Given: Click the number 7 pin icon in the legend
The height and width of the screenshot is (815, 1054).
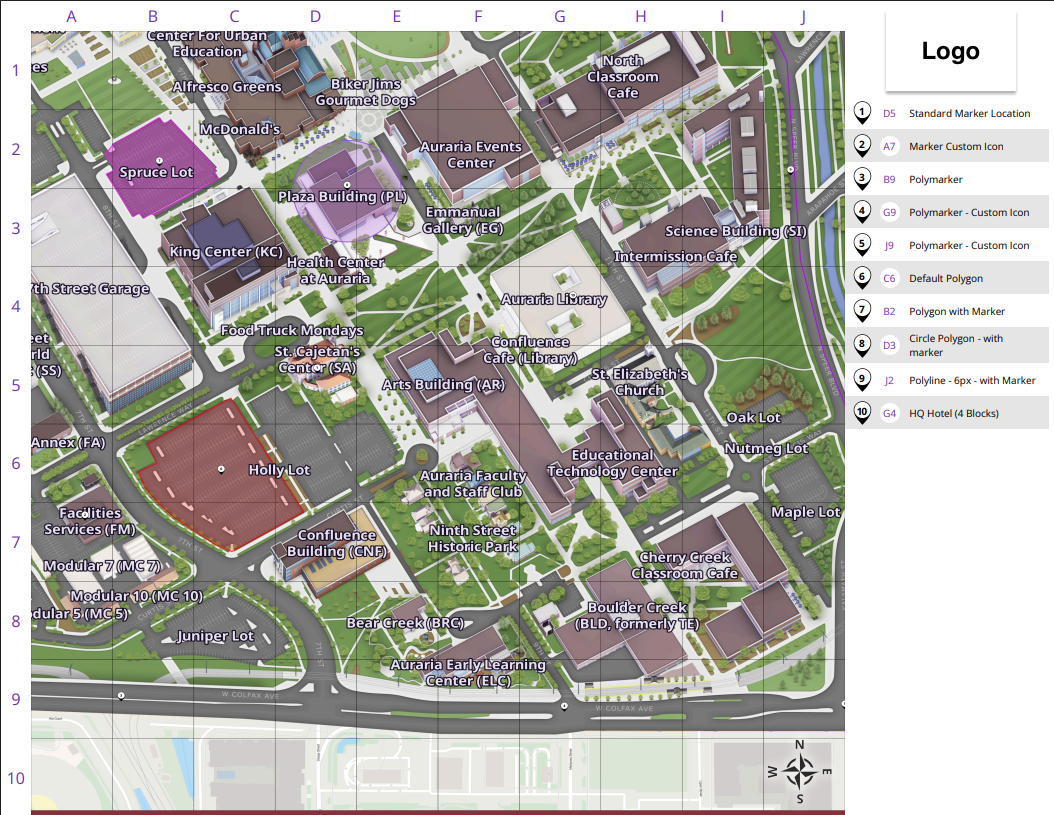Looking at the screenshot, I should pos(862,311).
